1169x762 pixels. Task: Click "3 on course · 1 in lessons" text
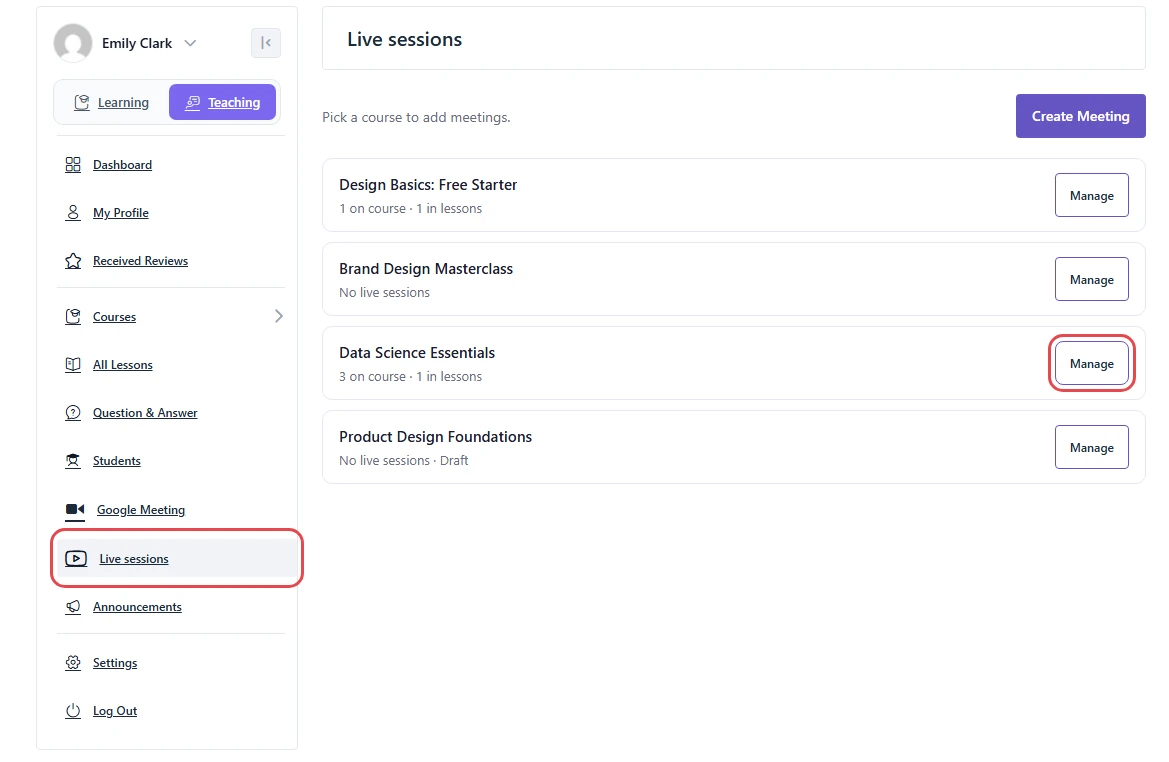click(x=410, y=377)
